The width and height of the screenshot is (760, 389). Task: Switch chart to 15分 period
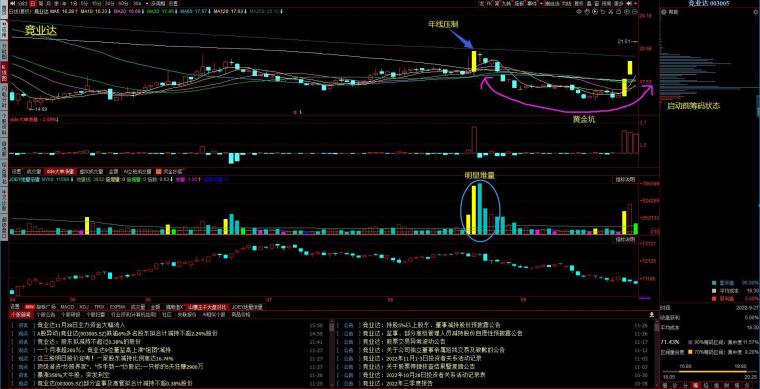point(96,3)
